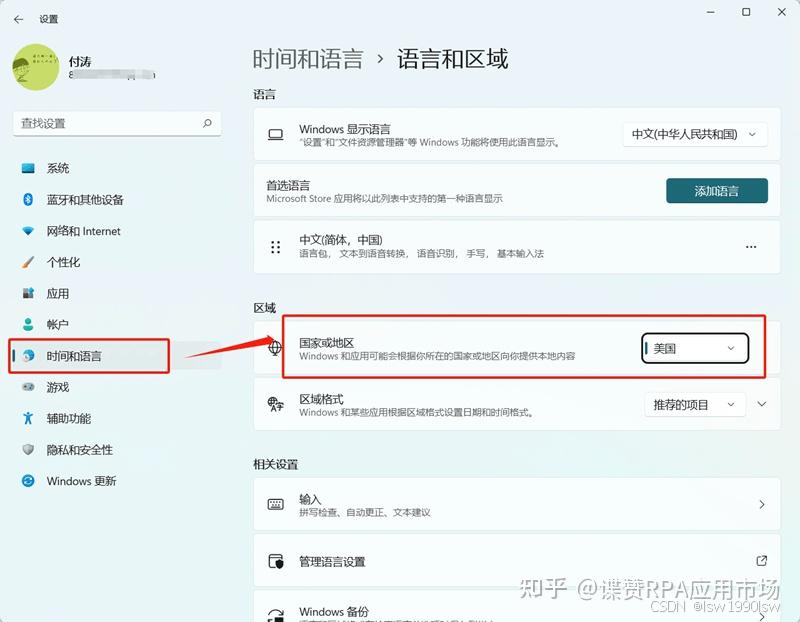
Task: Click the back arrow in the title bar
Action: [x=18, y=19]
